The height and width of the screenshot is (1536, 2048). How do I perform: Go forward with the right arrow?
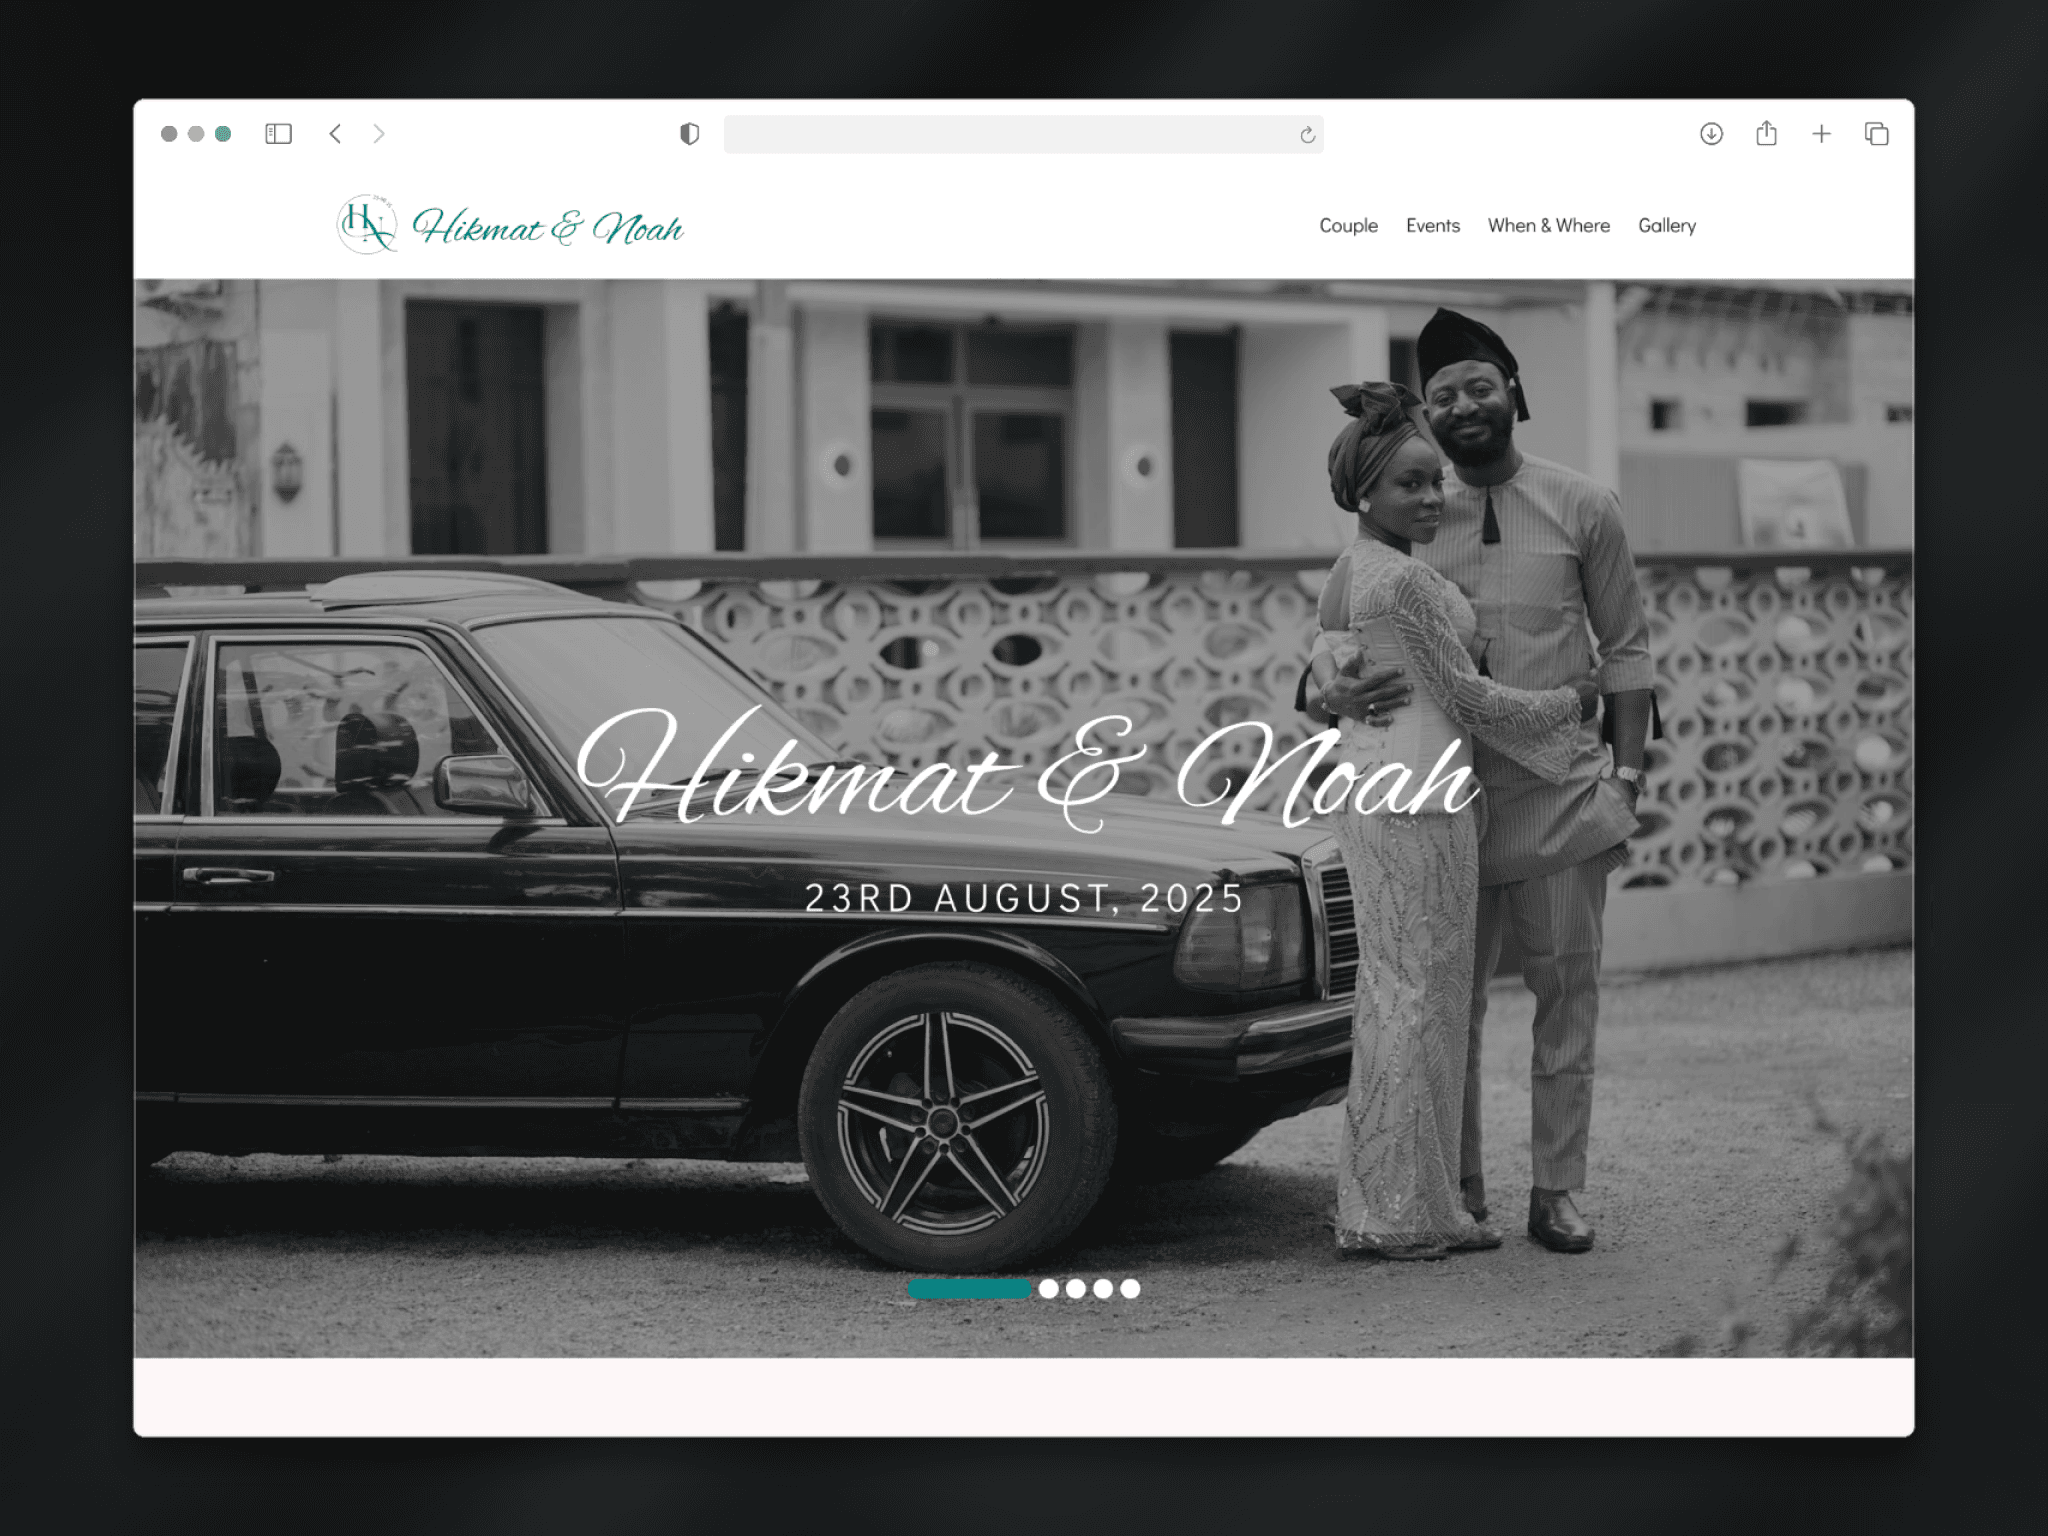pos(379,134)
